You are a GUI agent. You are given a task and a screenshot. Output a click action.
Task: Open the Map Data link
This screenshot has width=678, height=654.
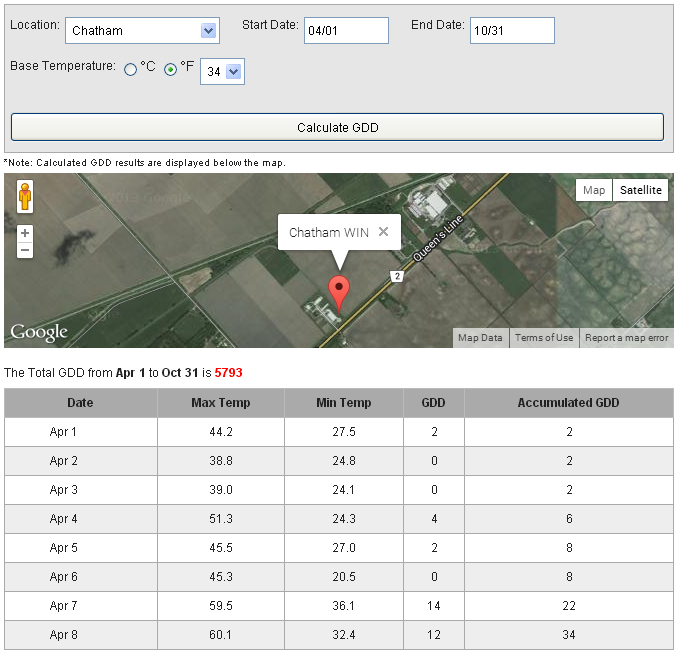click(x=480, y=338)
